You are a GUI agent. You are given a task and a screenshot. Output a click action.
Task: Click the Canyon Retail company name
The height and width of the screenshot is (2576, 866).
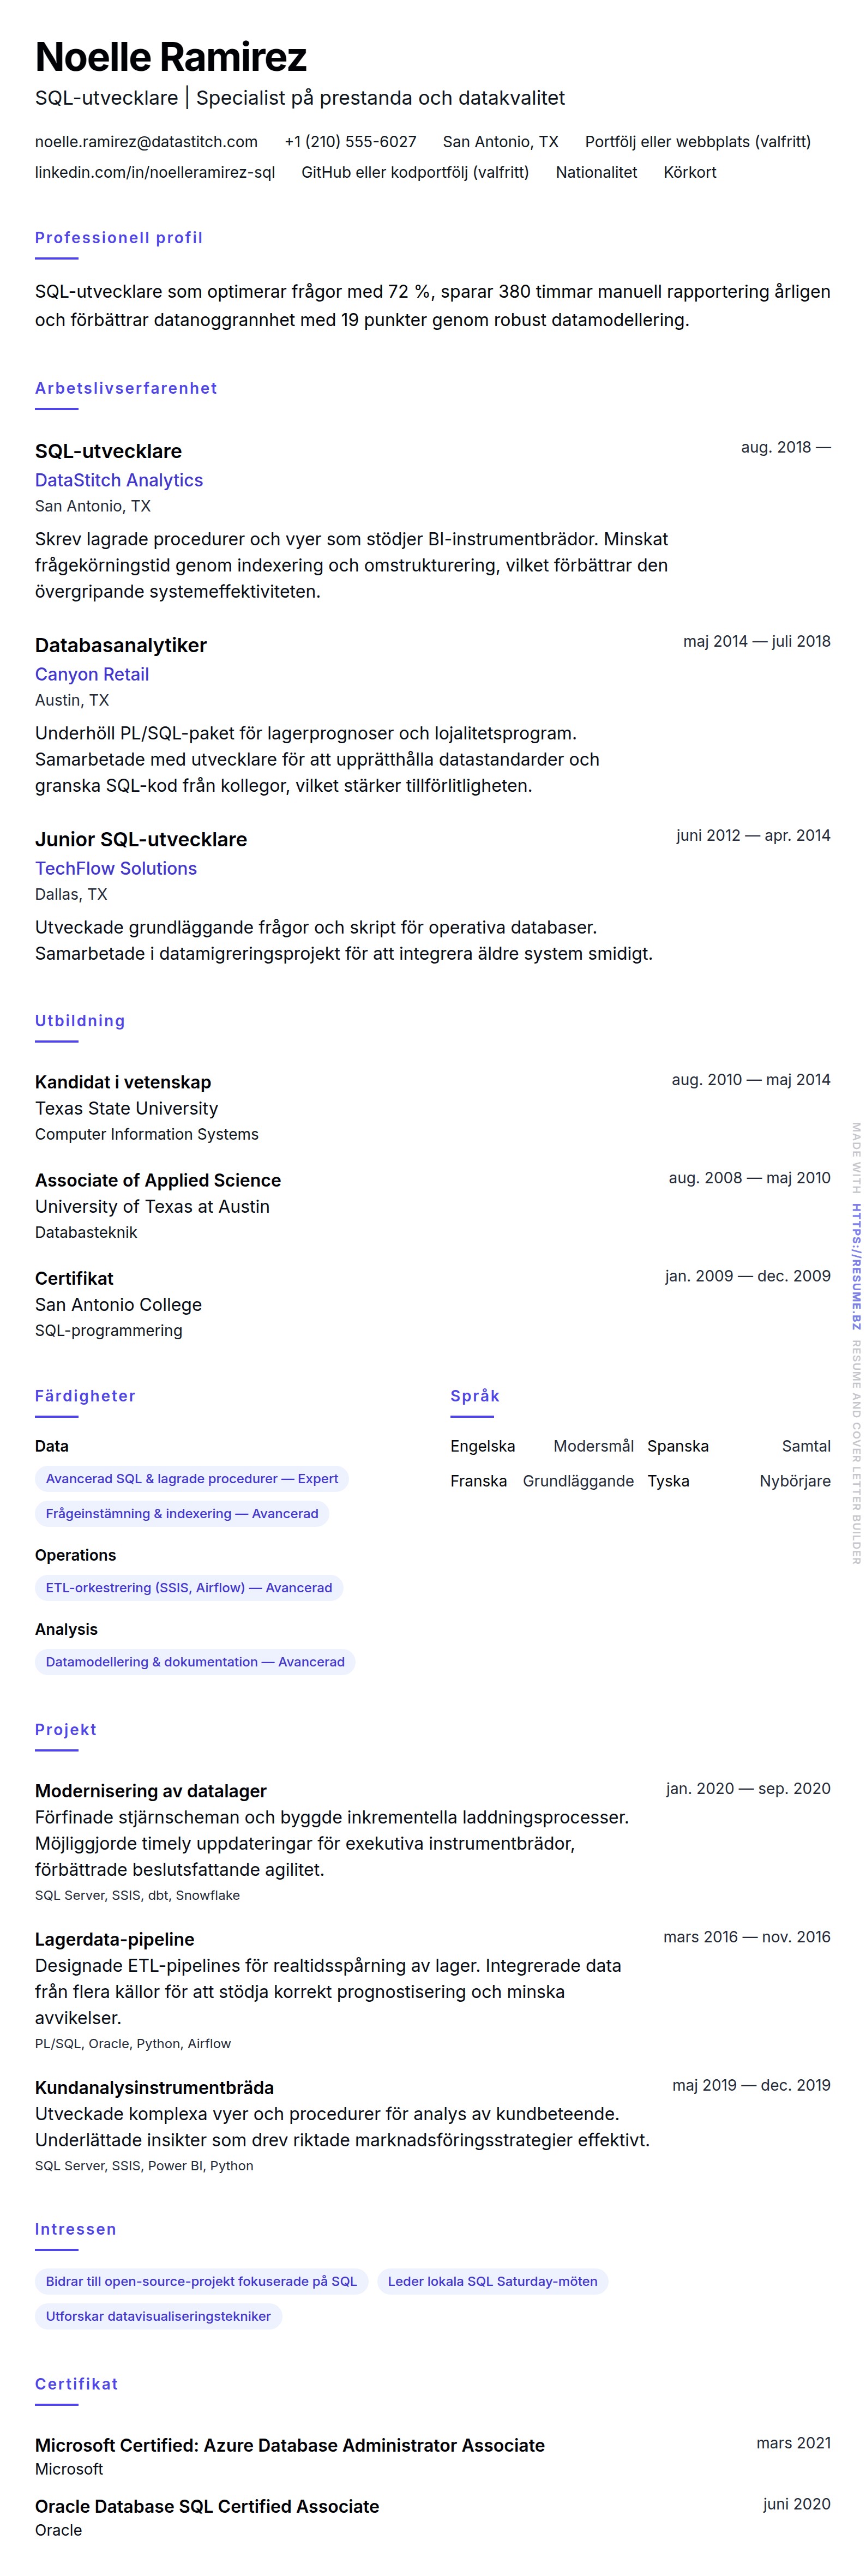pyautogui.click(x=92, y=674)
